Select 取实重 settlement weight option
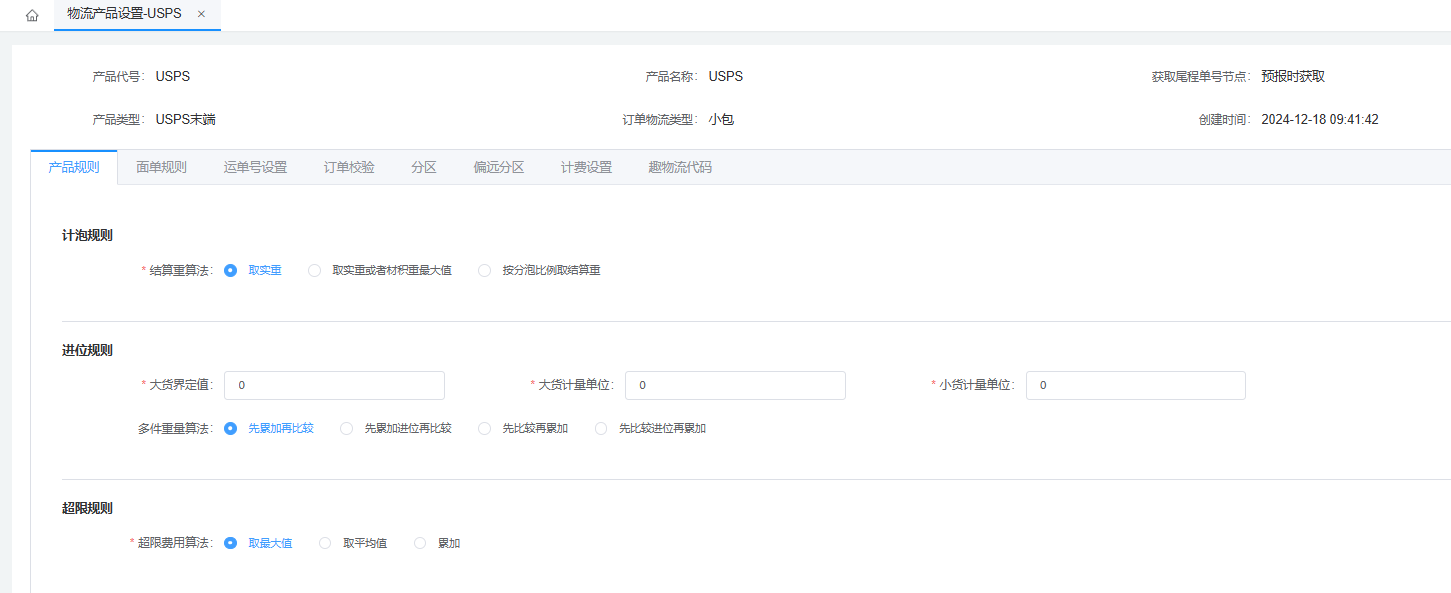 click(x=253, y=270)
